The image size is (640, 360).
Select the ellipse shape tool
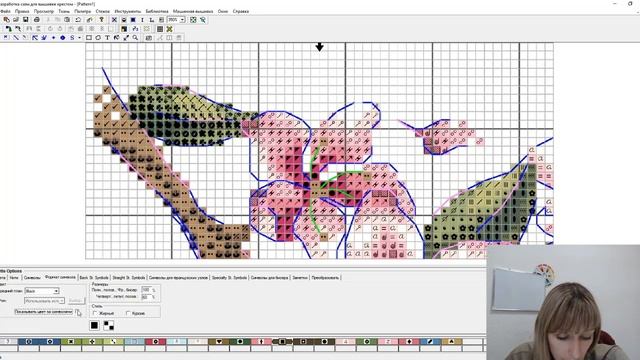click(98, 38)
